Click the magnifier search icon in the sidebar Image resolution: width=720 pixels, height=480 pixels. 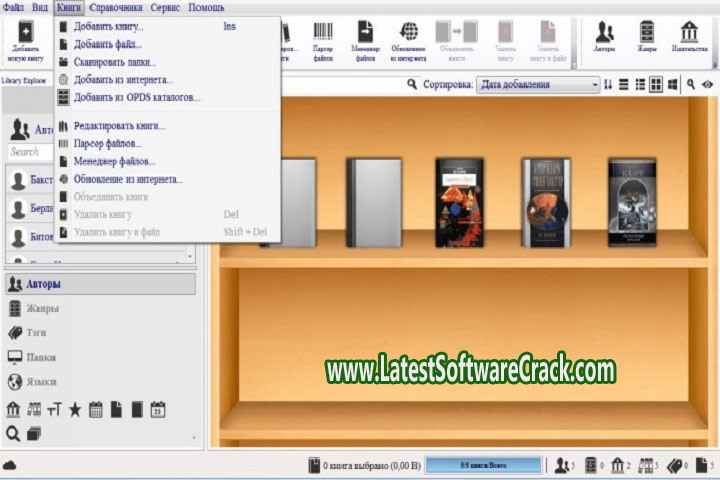tap(13, 433)
